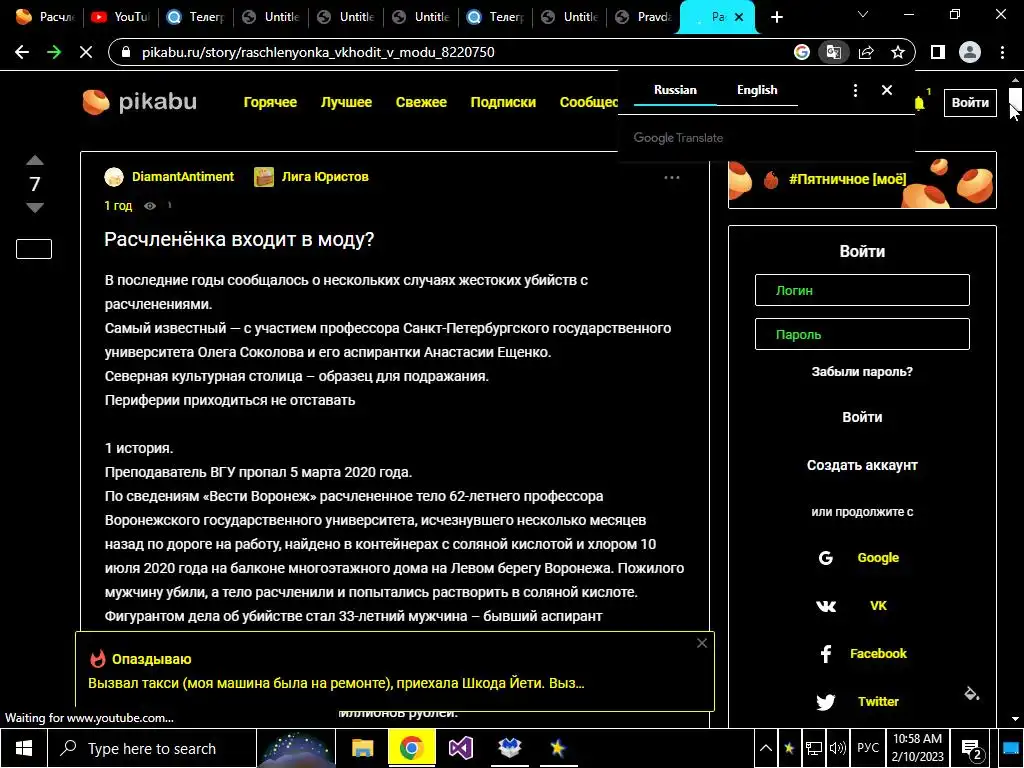The height and width of the screenshot is (768, 1024).
Task: Click the paint bucket icon in sidebar
Action: pyautogui.click(x=972, y=694)
